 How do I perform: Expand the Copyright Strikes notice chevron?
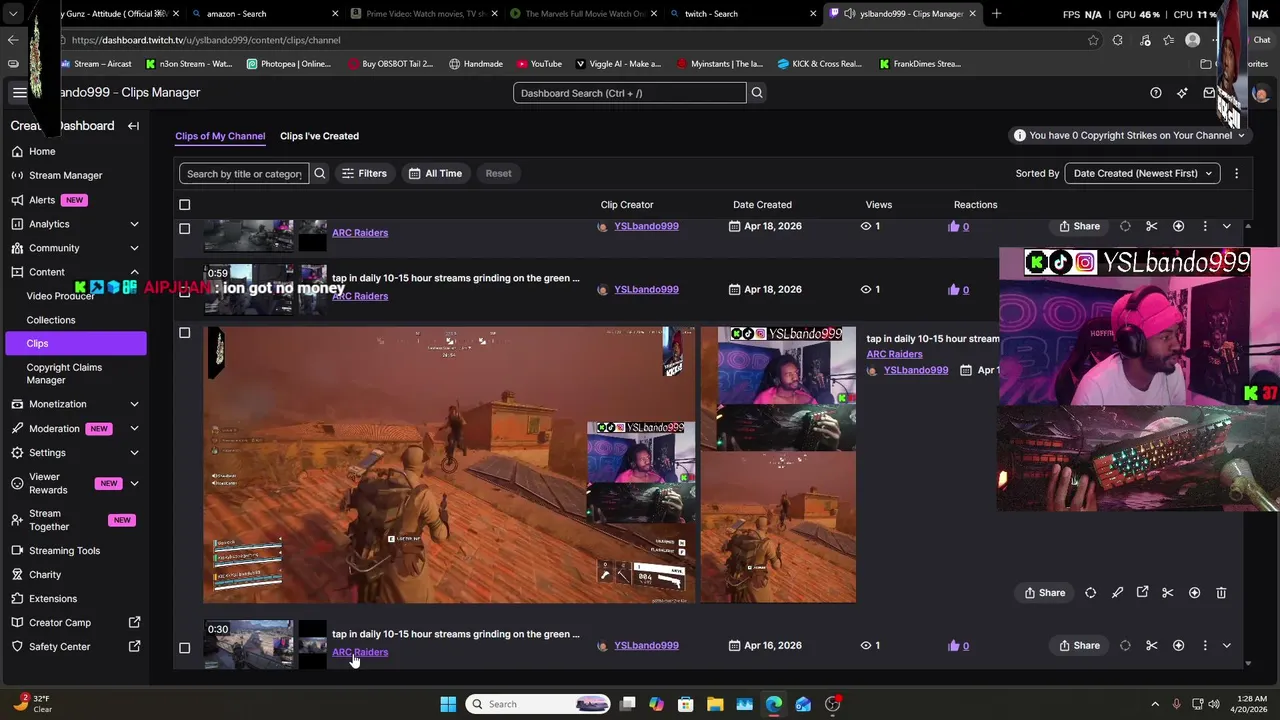point(1241,136)
